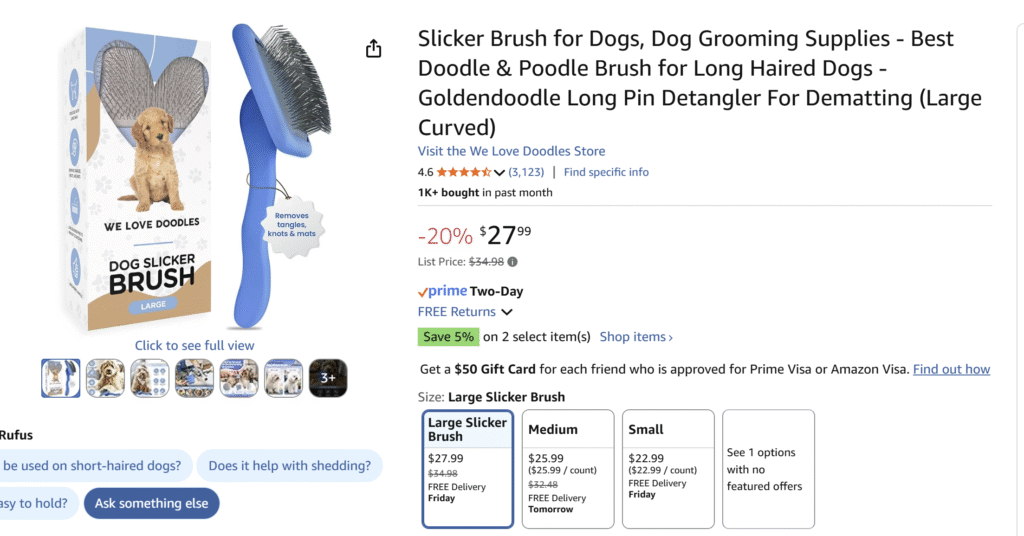The width and height of the screenshot is (1024, 536).
Task: Select the Large Slicker Brush size option
Action: pyautogui.click(x=468, y=468)
